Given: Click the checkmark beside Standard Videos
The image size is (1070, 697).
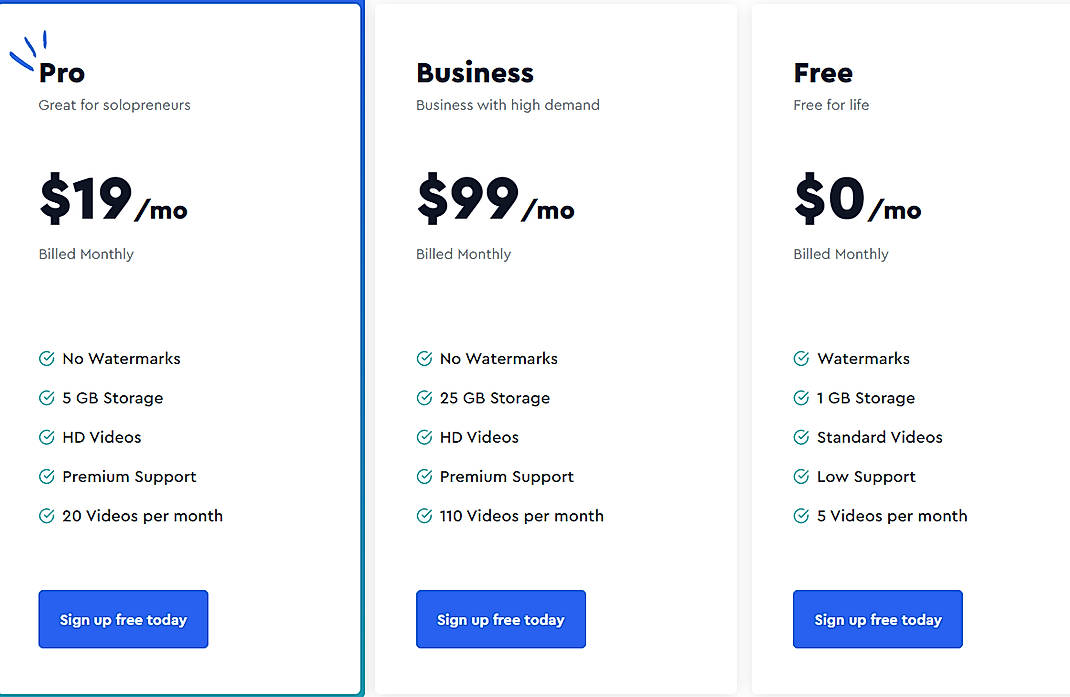Looking at the screenshot, I should click(800, 437).
